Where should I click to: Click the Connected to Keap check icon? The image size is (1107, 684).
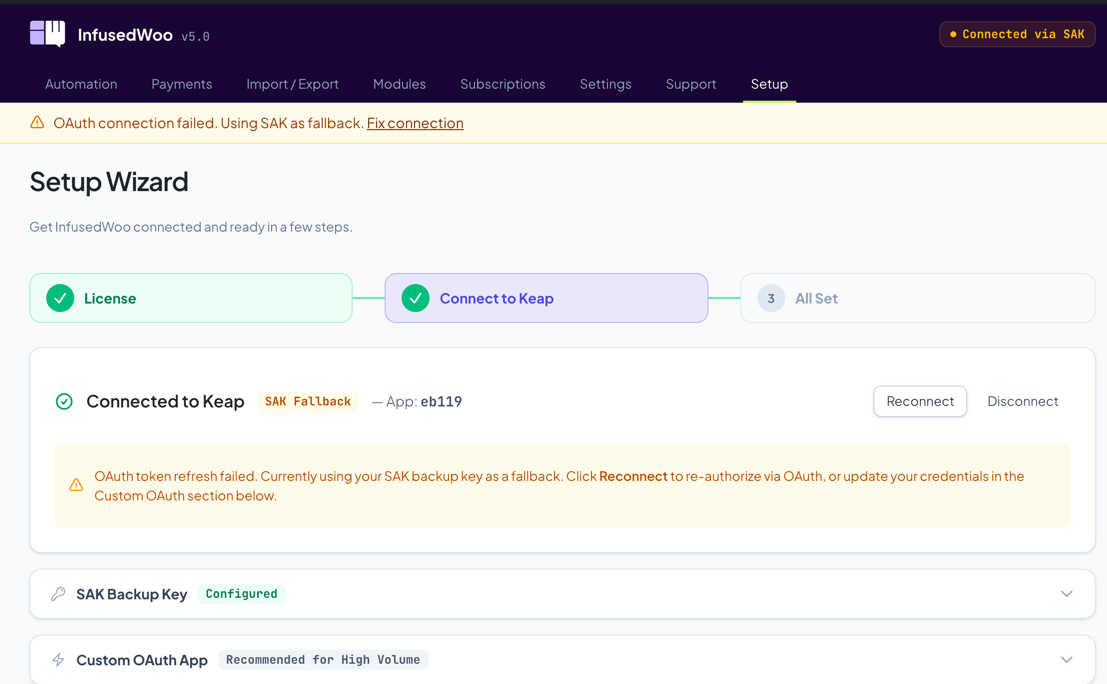[64, 401]
